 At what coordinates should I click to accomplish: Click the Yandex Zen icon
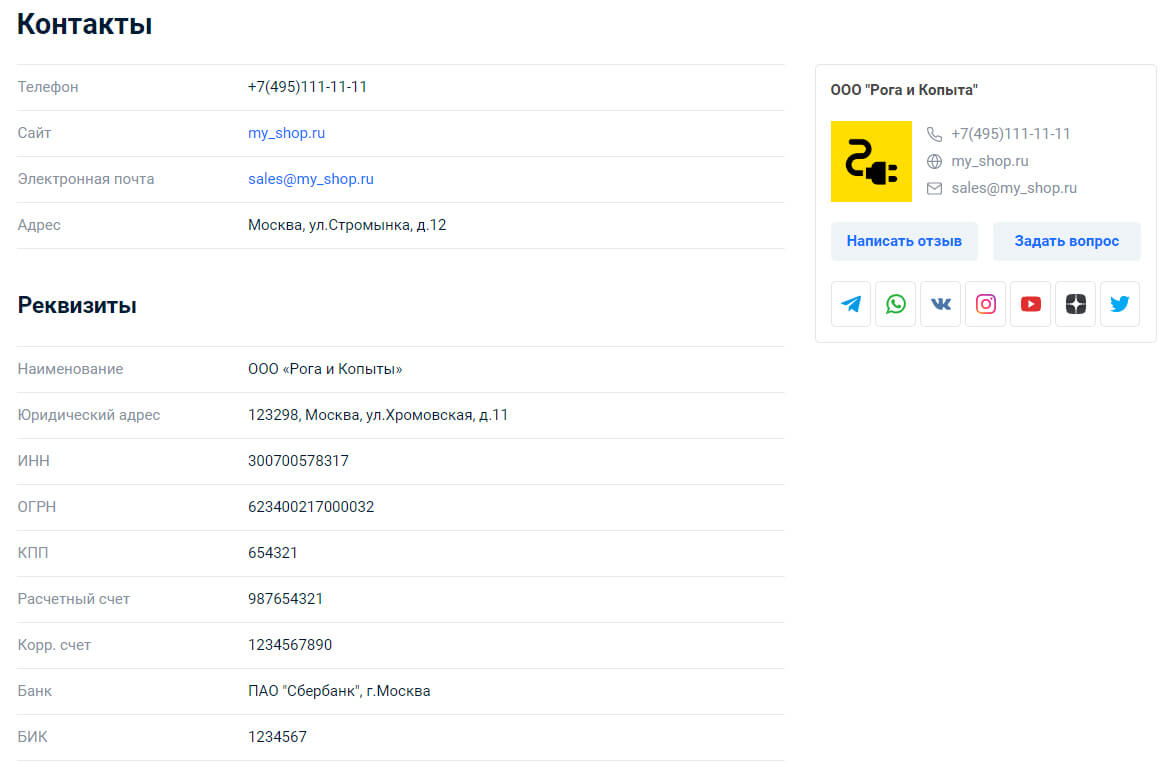pyautogui.click(x=1076, y=304)
